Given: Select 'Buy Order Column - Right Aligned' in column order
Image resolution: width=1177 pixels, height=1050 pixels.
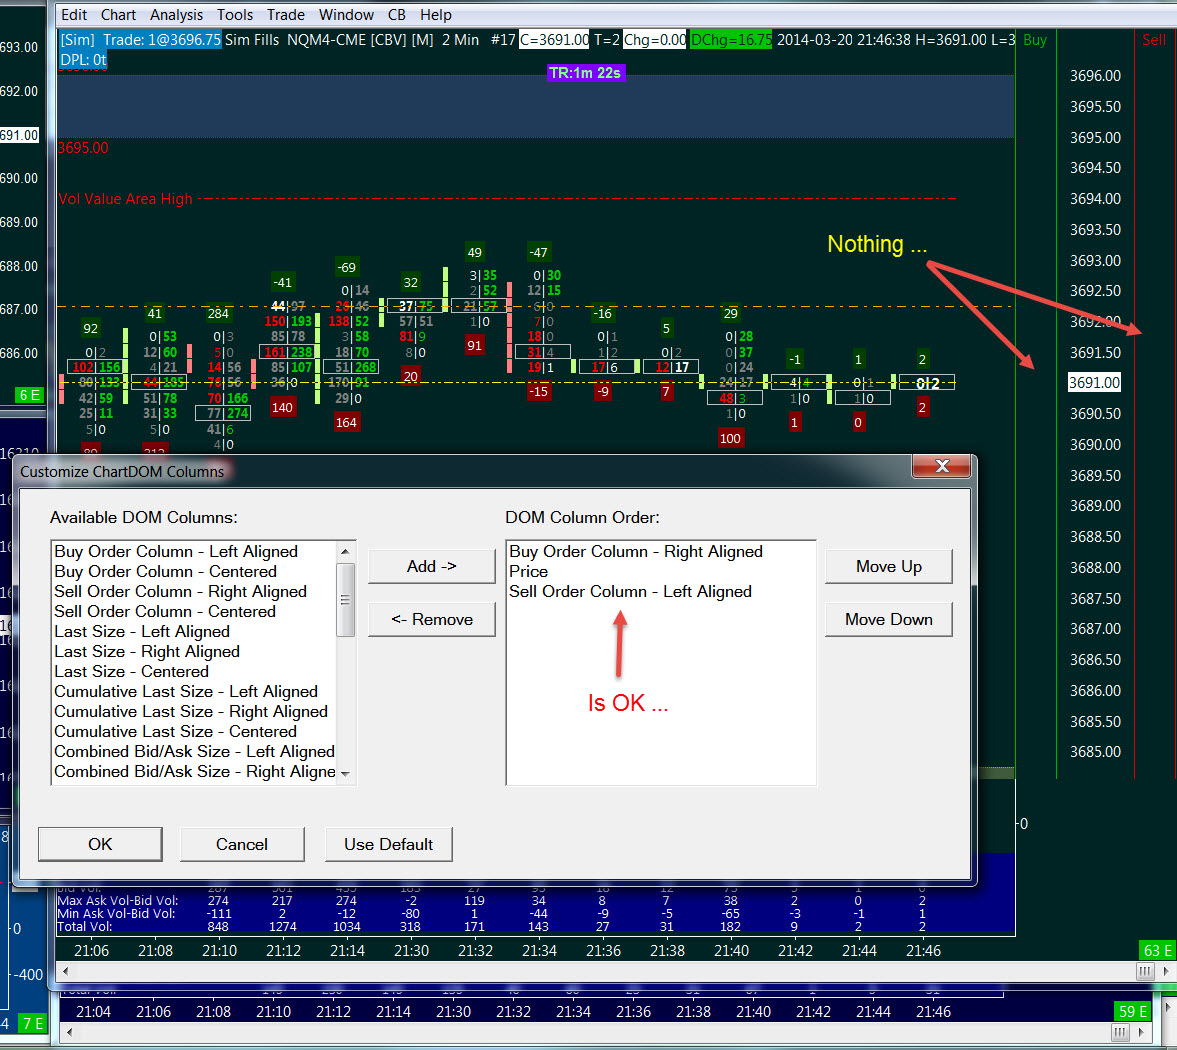Looking at the screenshot, I should tap(636, 552).
